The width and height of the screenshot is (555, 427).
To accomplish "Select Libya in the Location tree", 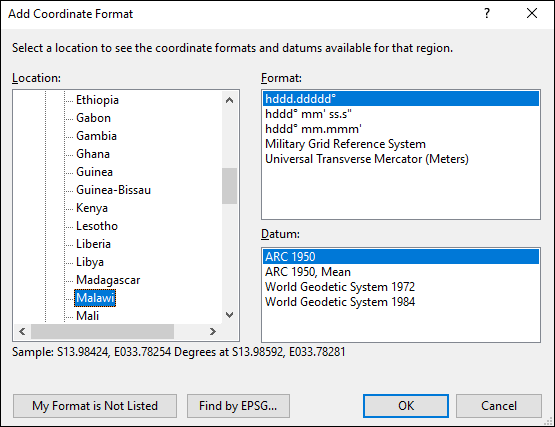I will pos(90,262).
